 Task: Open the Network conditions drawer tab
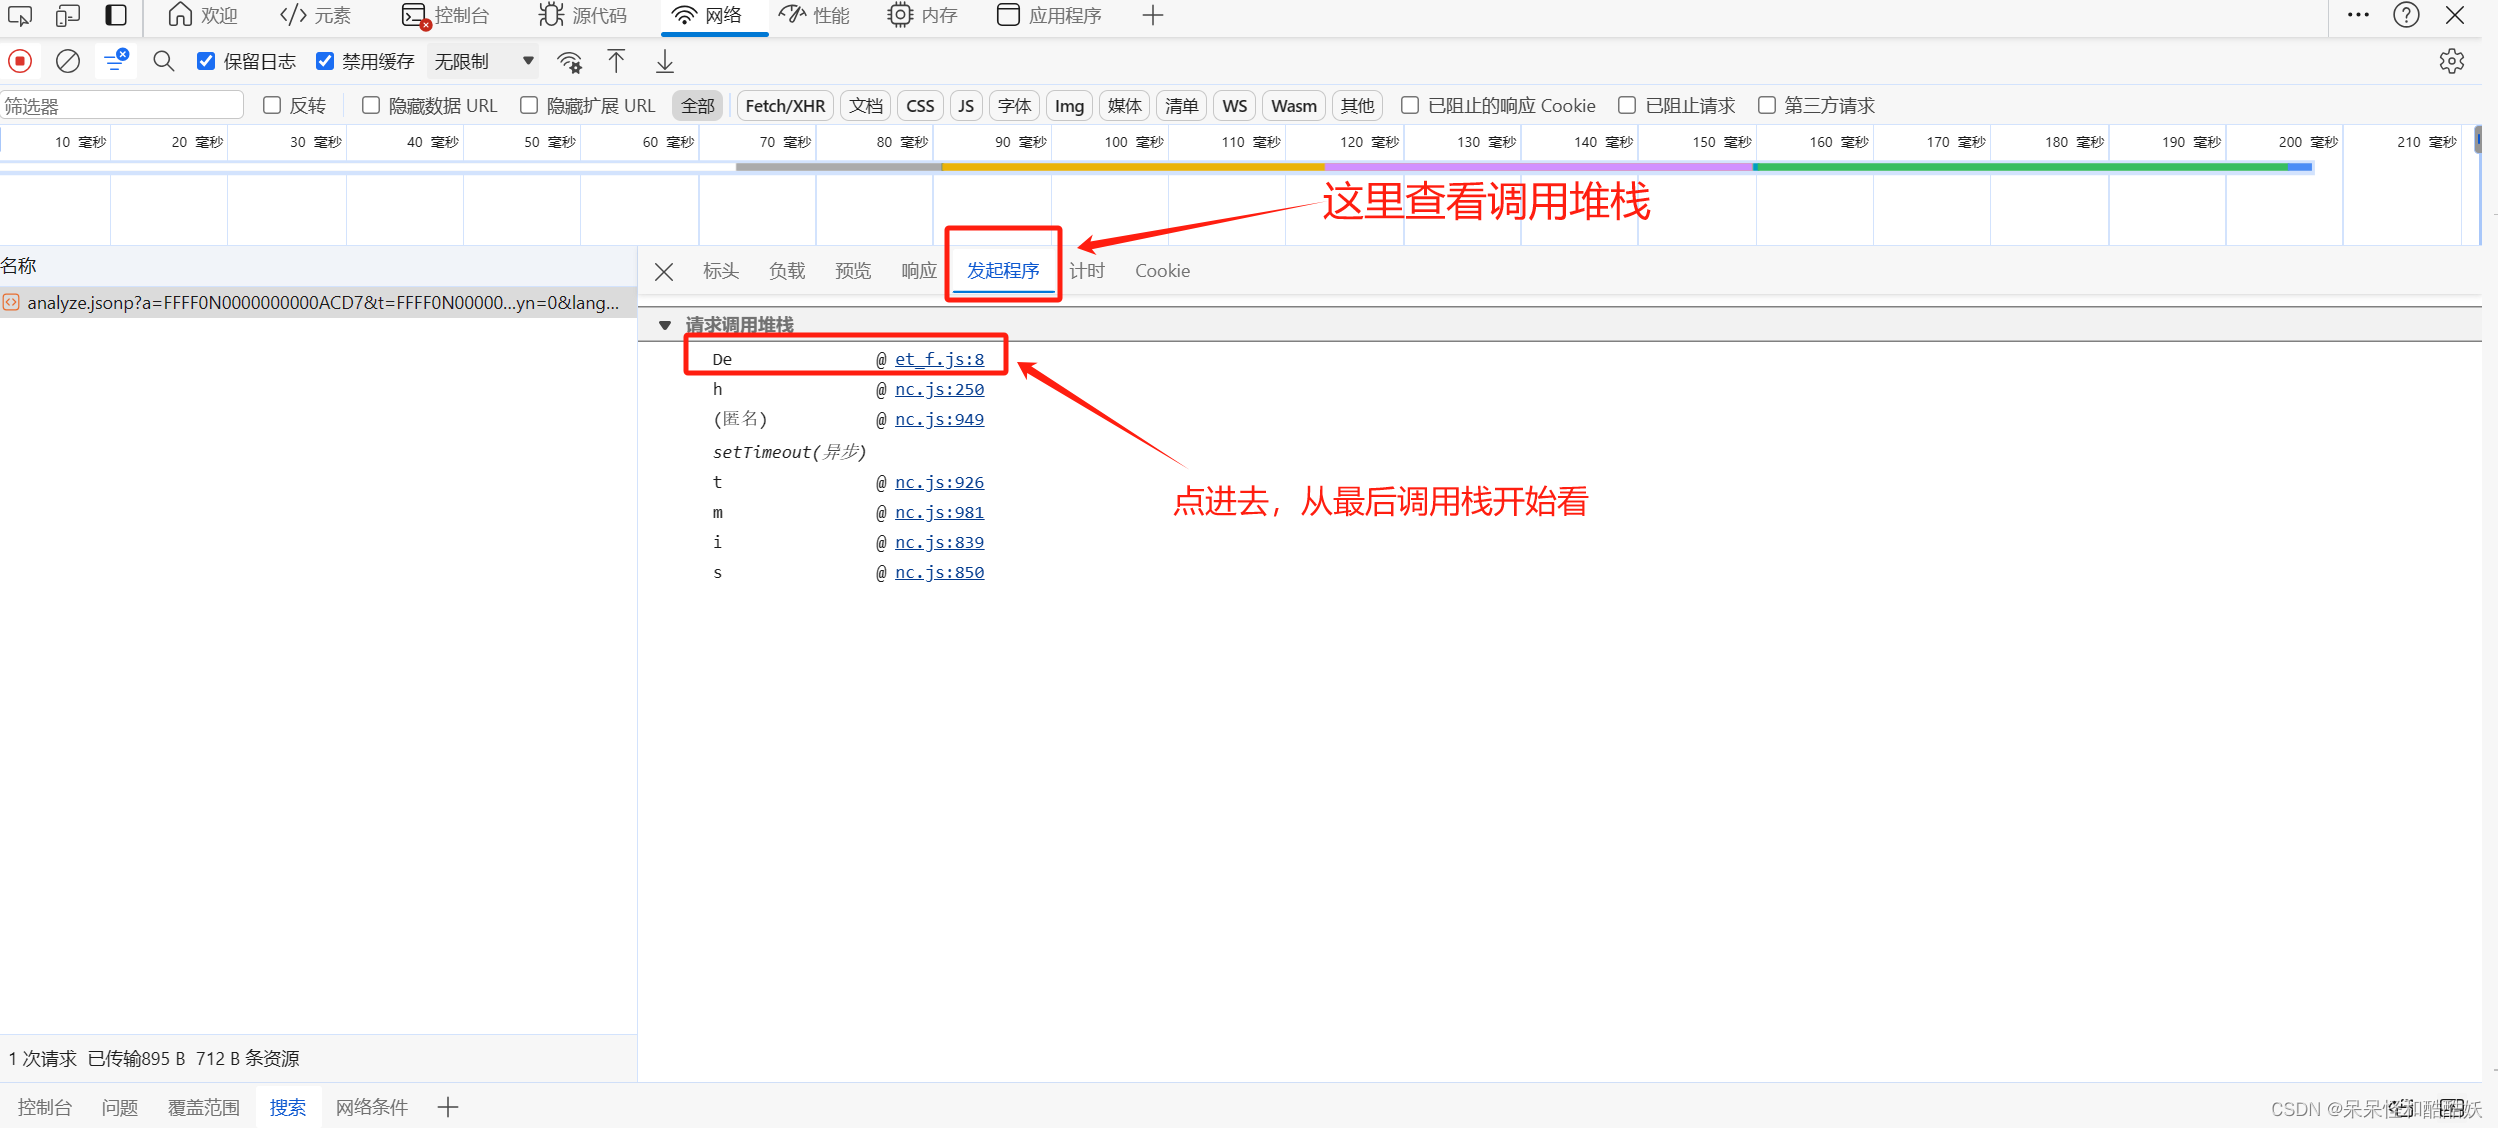pos(372,1107)
